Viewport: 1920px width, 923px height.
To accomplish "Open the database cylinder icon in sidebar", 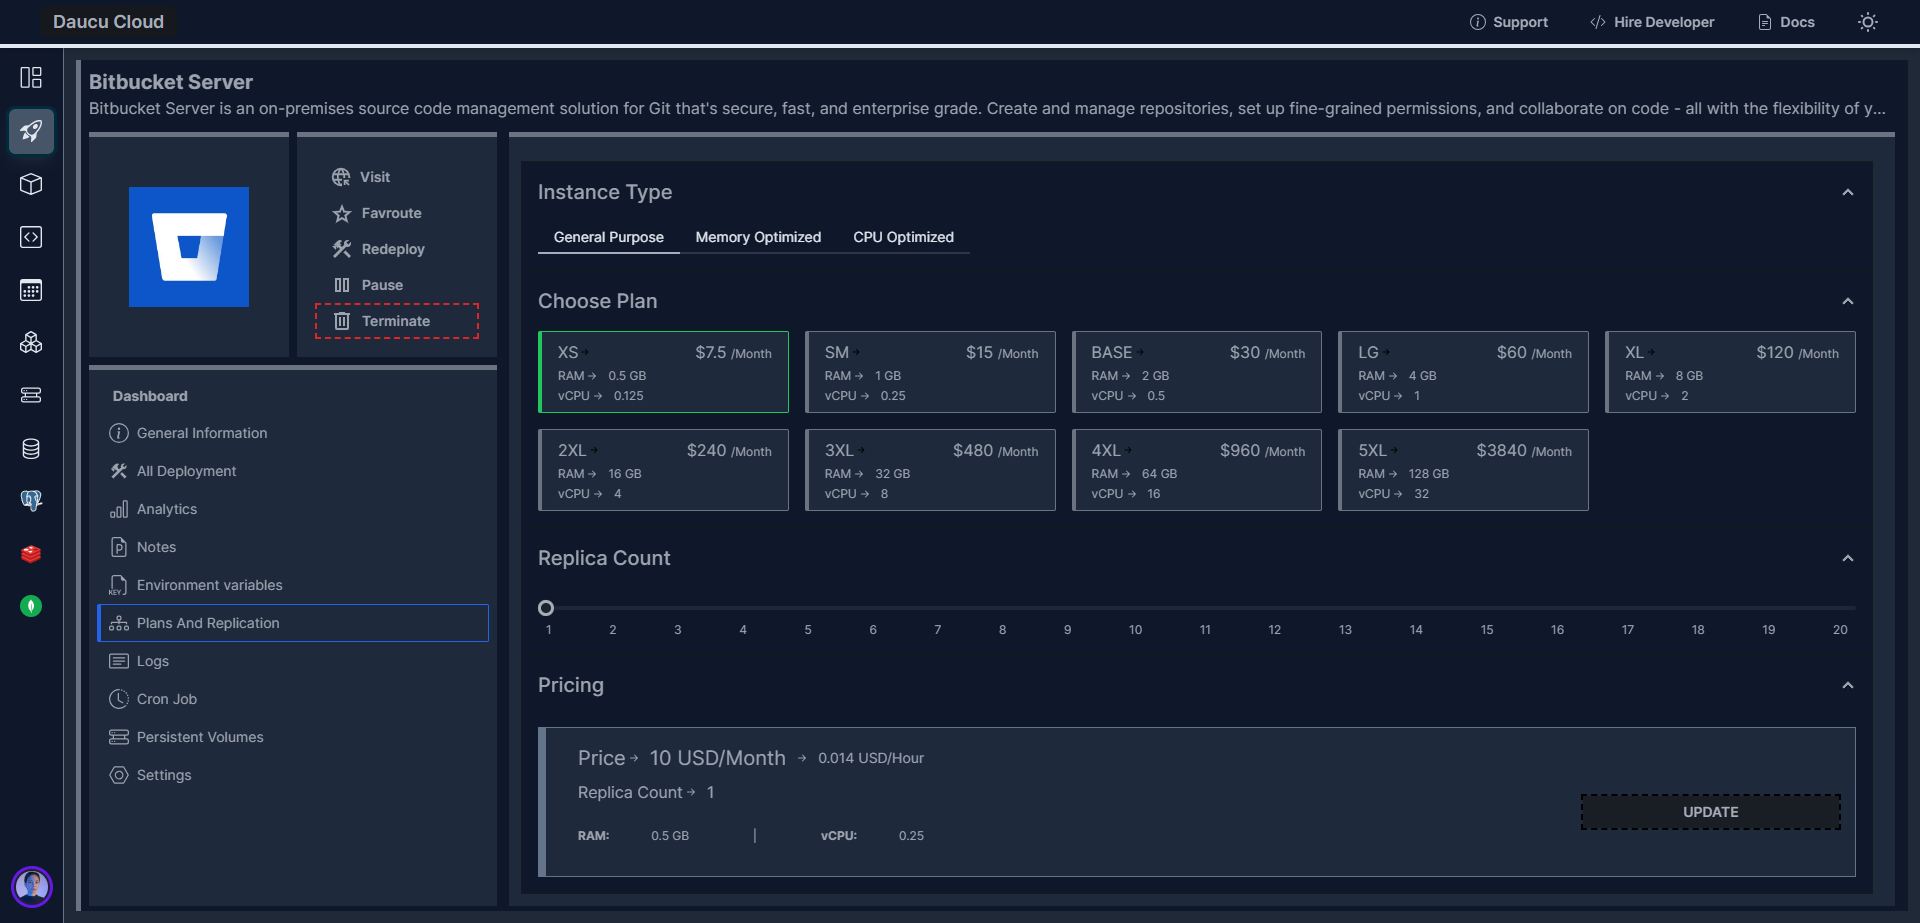I will point(31,448).
